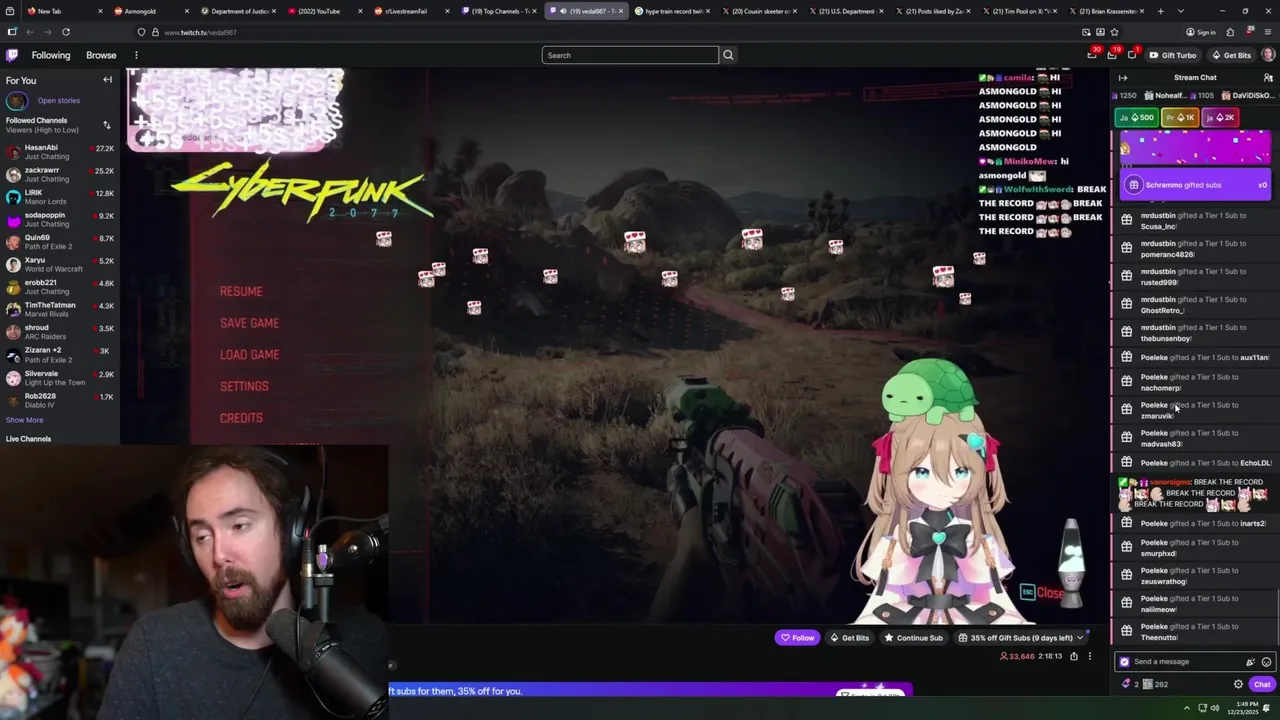The height and width of the screenshot is (720, 1280).
Task: Click the taskbar clock 1:49 PM
Action: point(1245,707)
